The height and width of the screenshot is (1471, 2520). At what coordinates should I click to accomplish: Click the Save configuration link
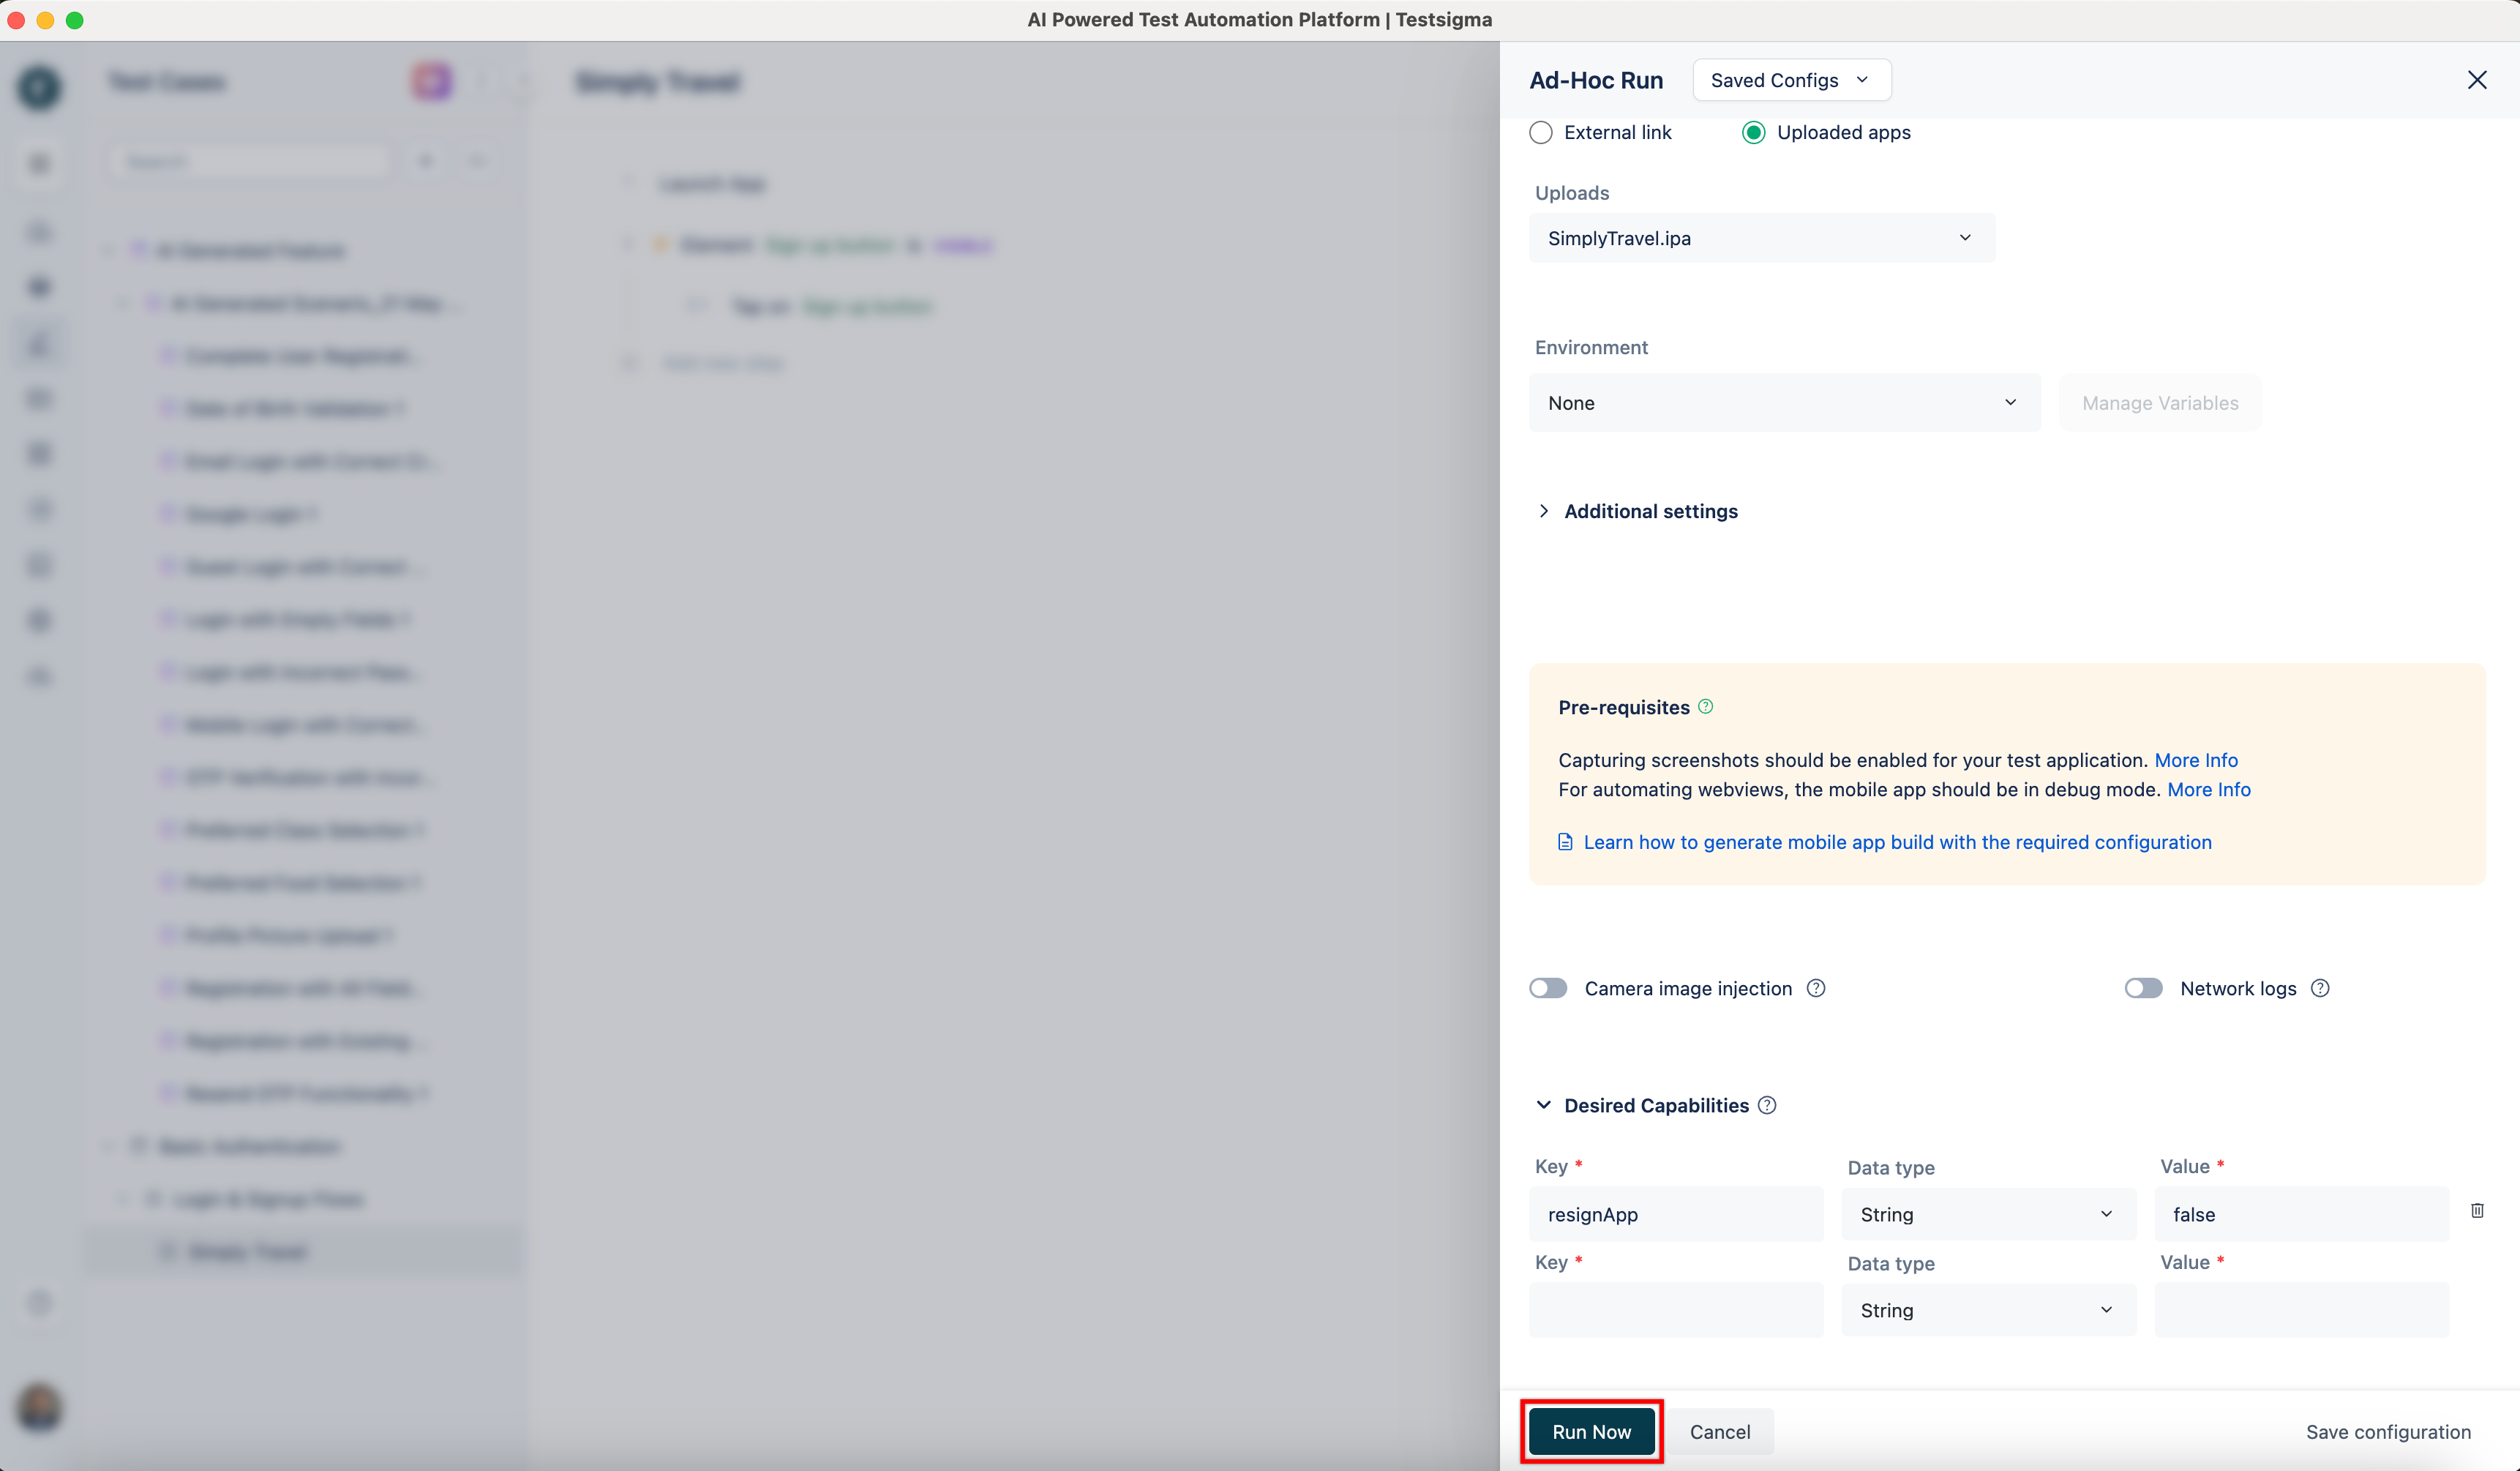point(2387,1432)
